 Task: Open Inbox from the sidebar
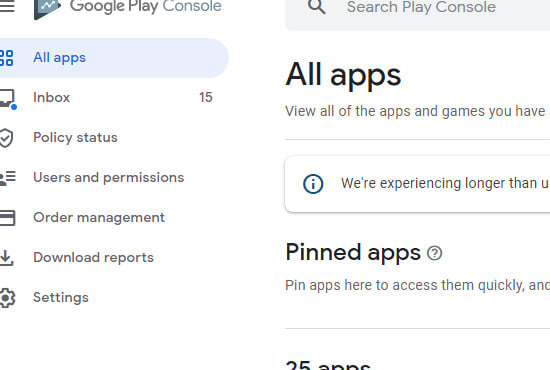52,97
